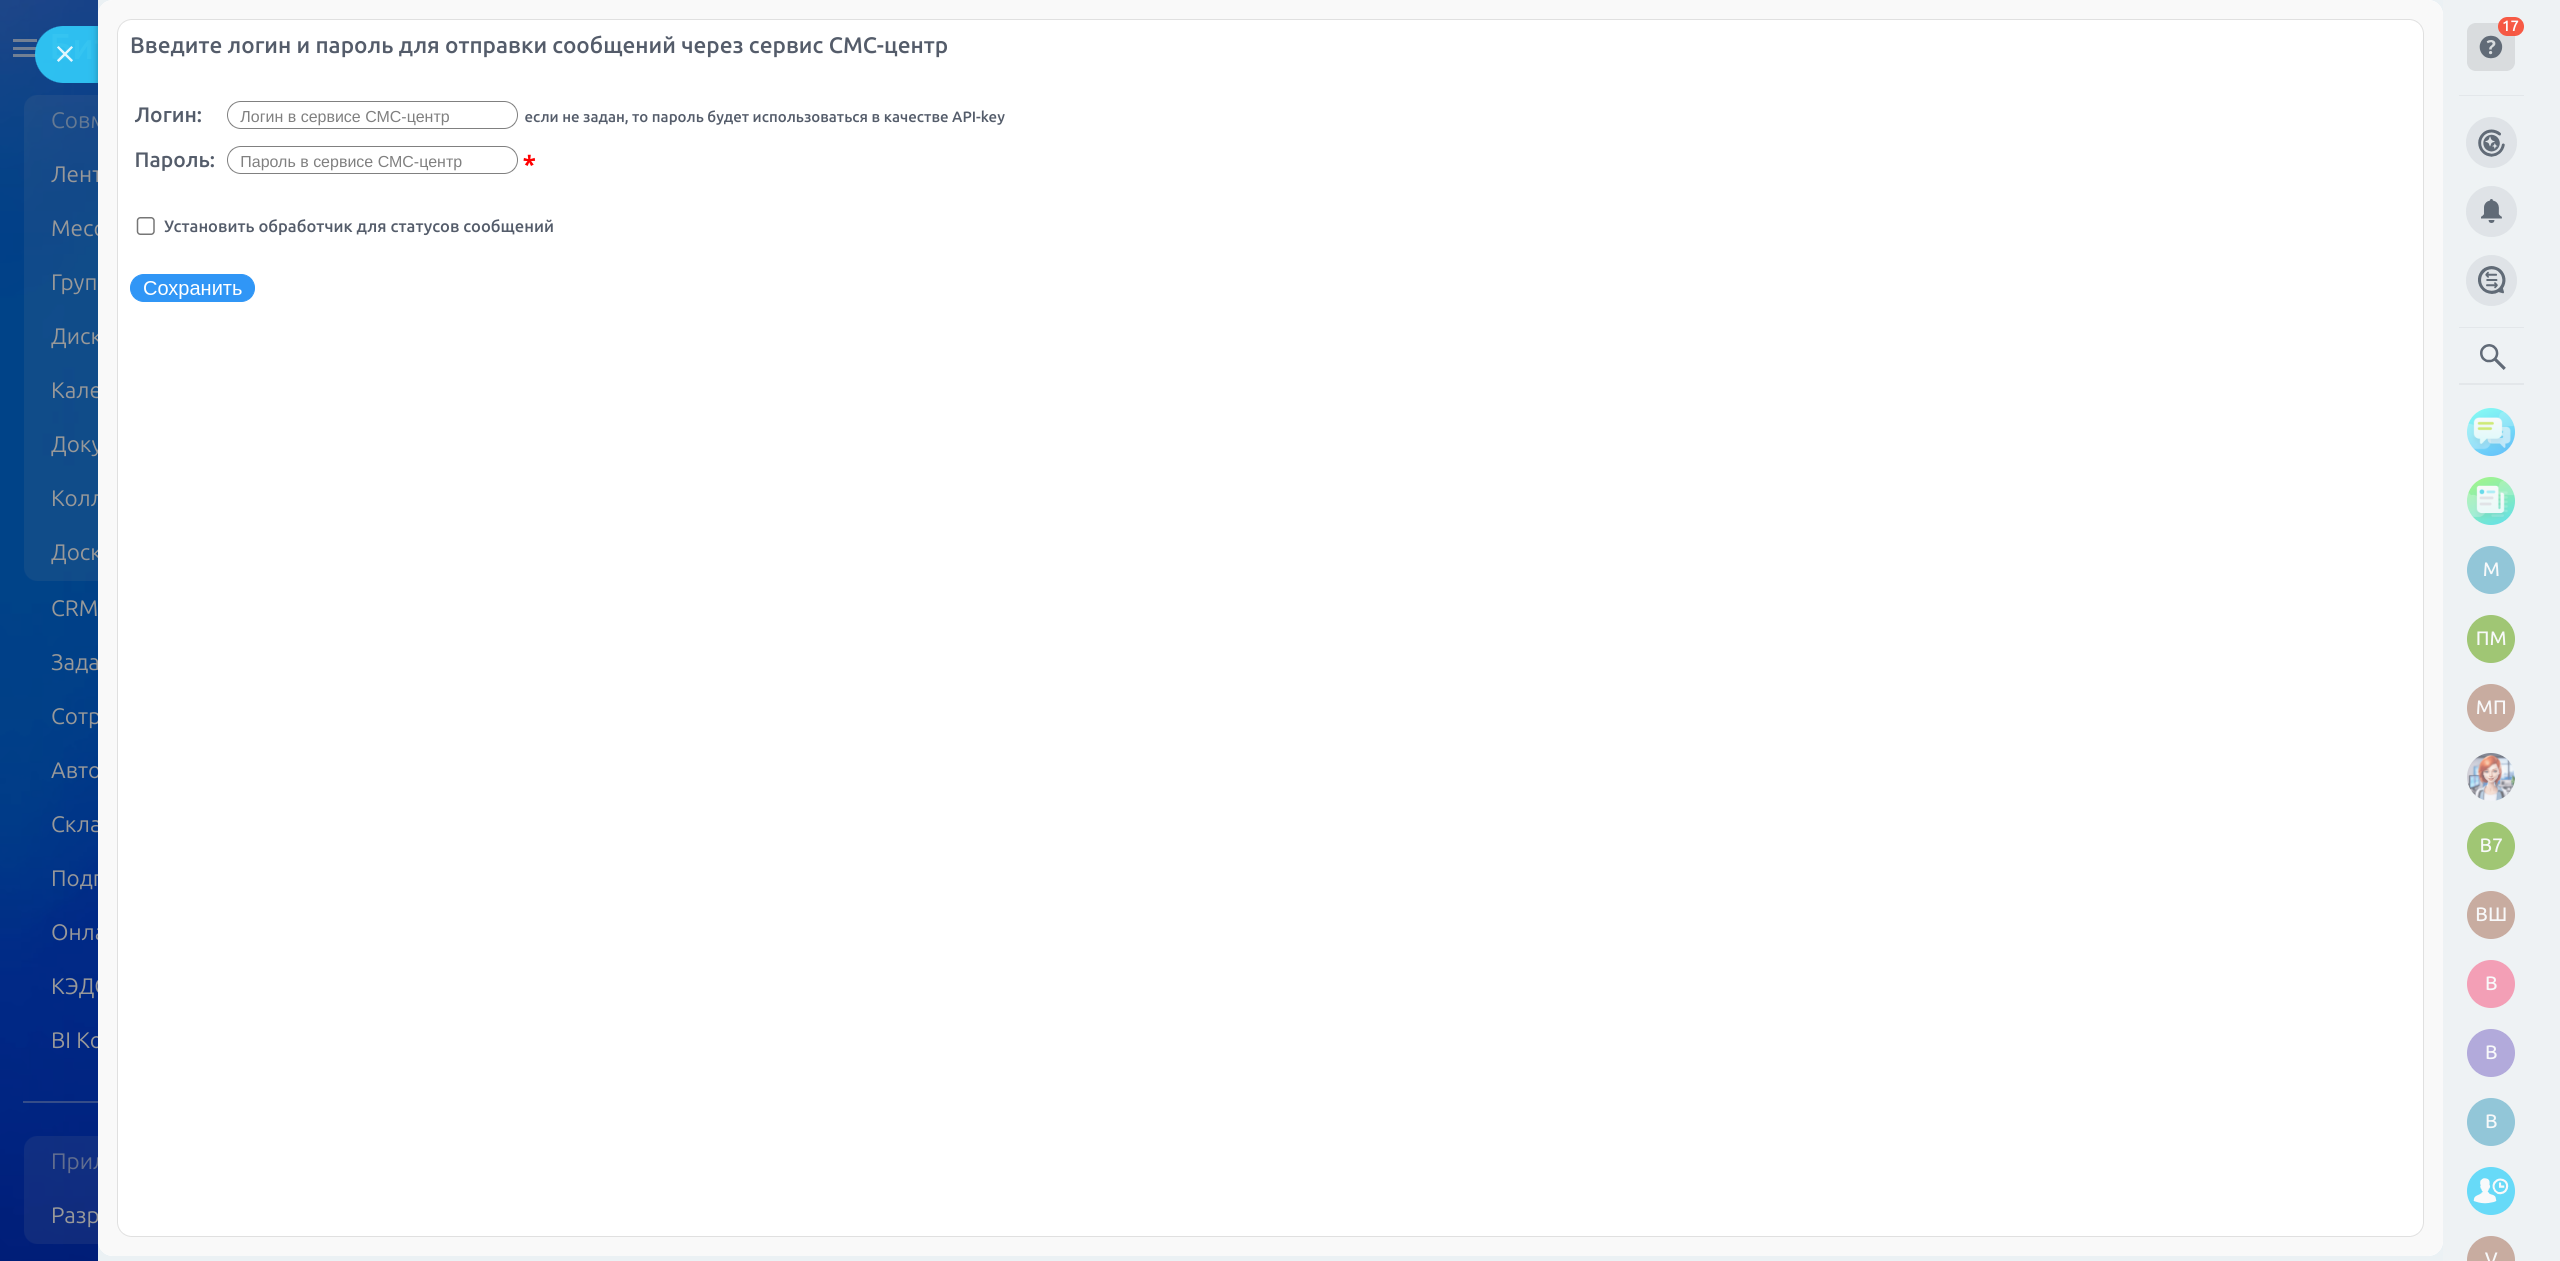Focus the Пароль input field
This screenshot has height=1261, width=2560.
[372, 161]
